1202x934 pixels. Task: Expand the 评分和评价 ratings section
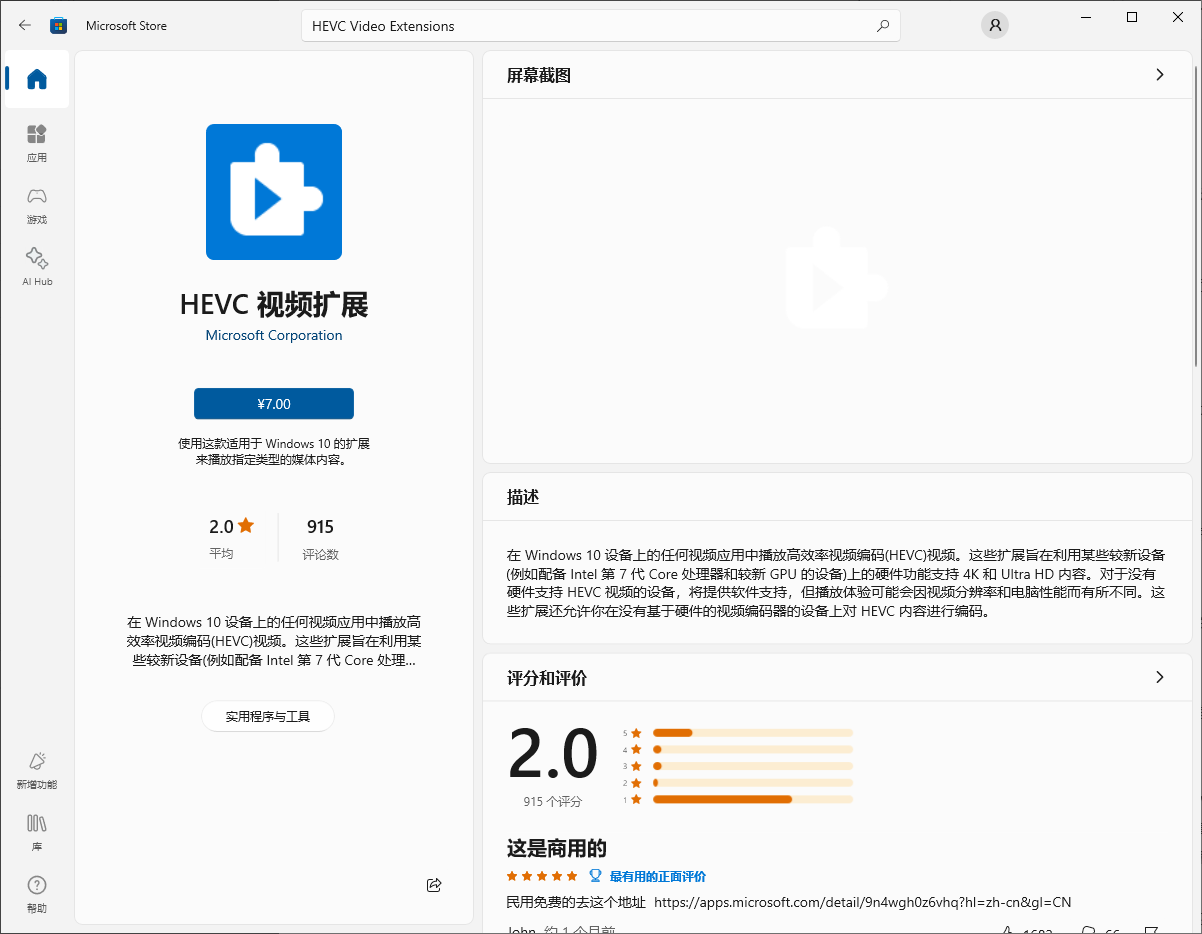pos(1159,677)
